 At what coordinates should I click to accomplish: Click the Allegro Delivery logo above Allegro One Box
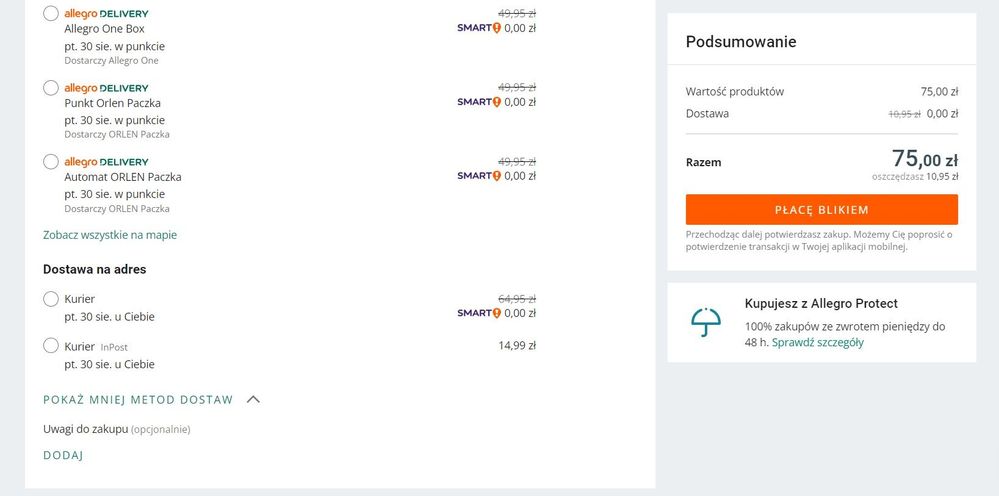tap(106, 13)
